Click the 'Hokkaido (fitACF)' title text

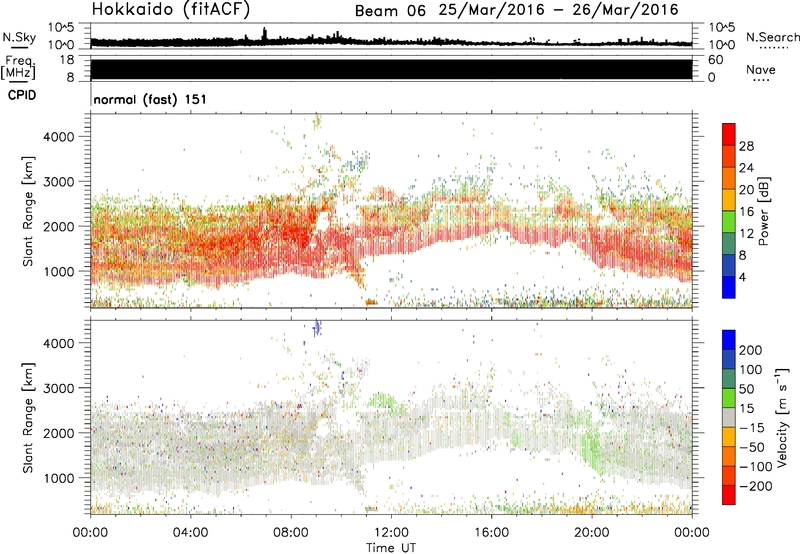pos(171,9)
